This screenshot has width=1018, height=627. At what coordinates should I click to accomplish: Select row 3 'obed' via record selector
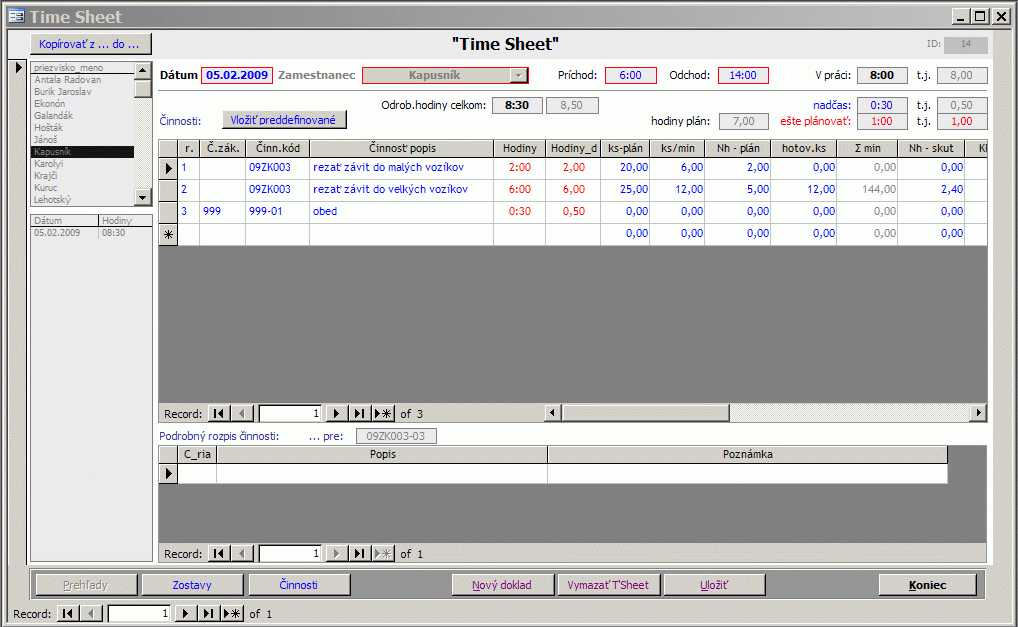point(168,212)
